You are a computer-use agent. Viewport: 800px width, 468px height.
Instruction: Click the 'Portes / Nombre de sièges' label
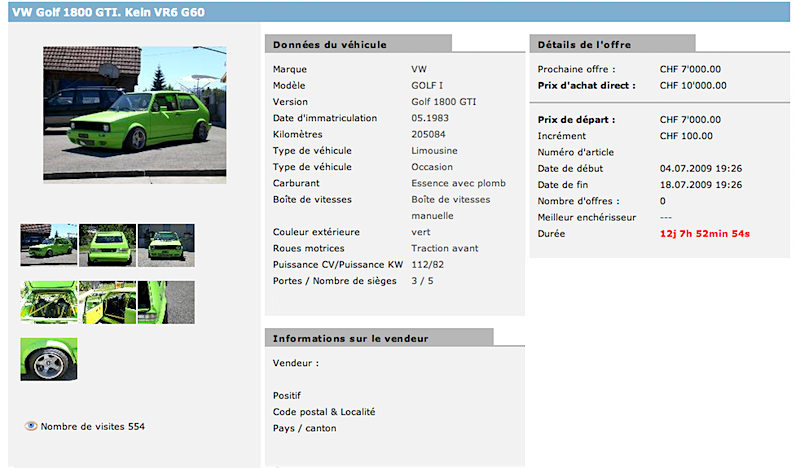[335, 281]
